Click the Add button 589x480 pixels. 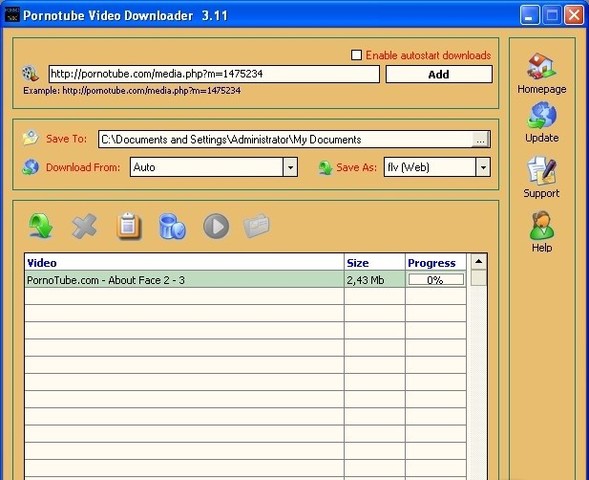tap(439, 74)
